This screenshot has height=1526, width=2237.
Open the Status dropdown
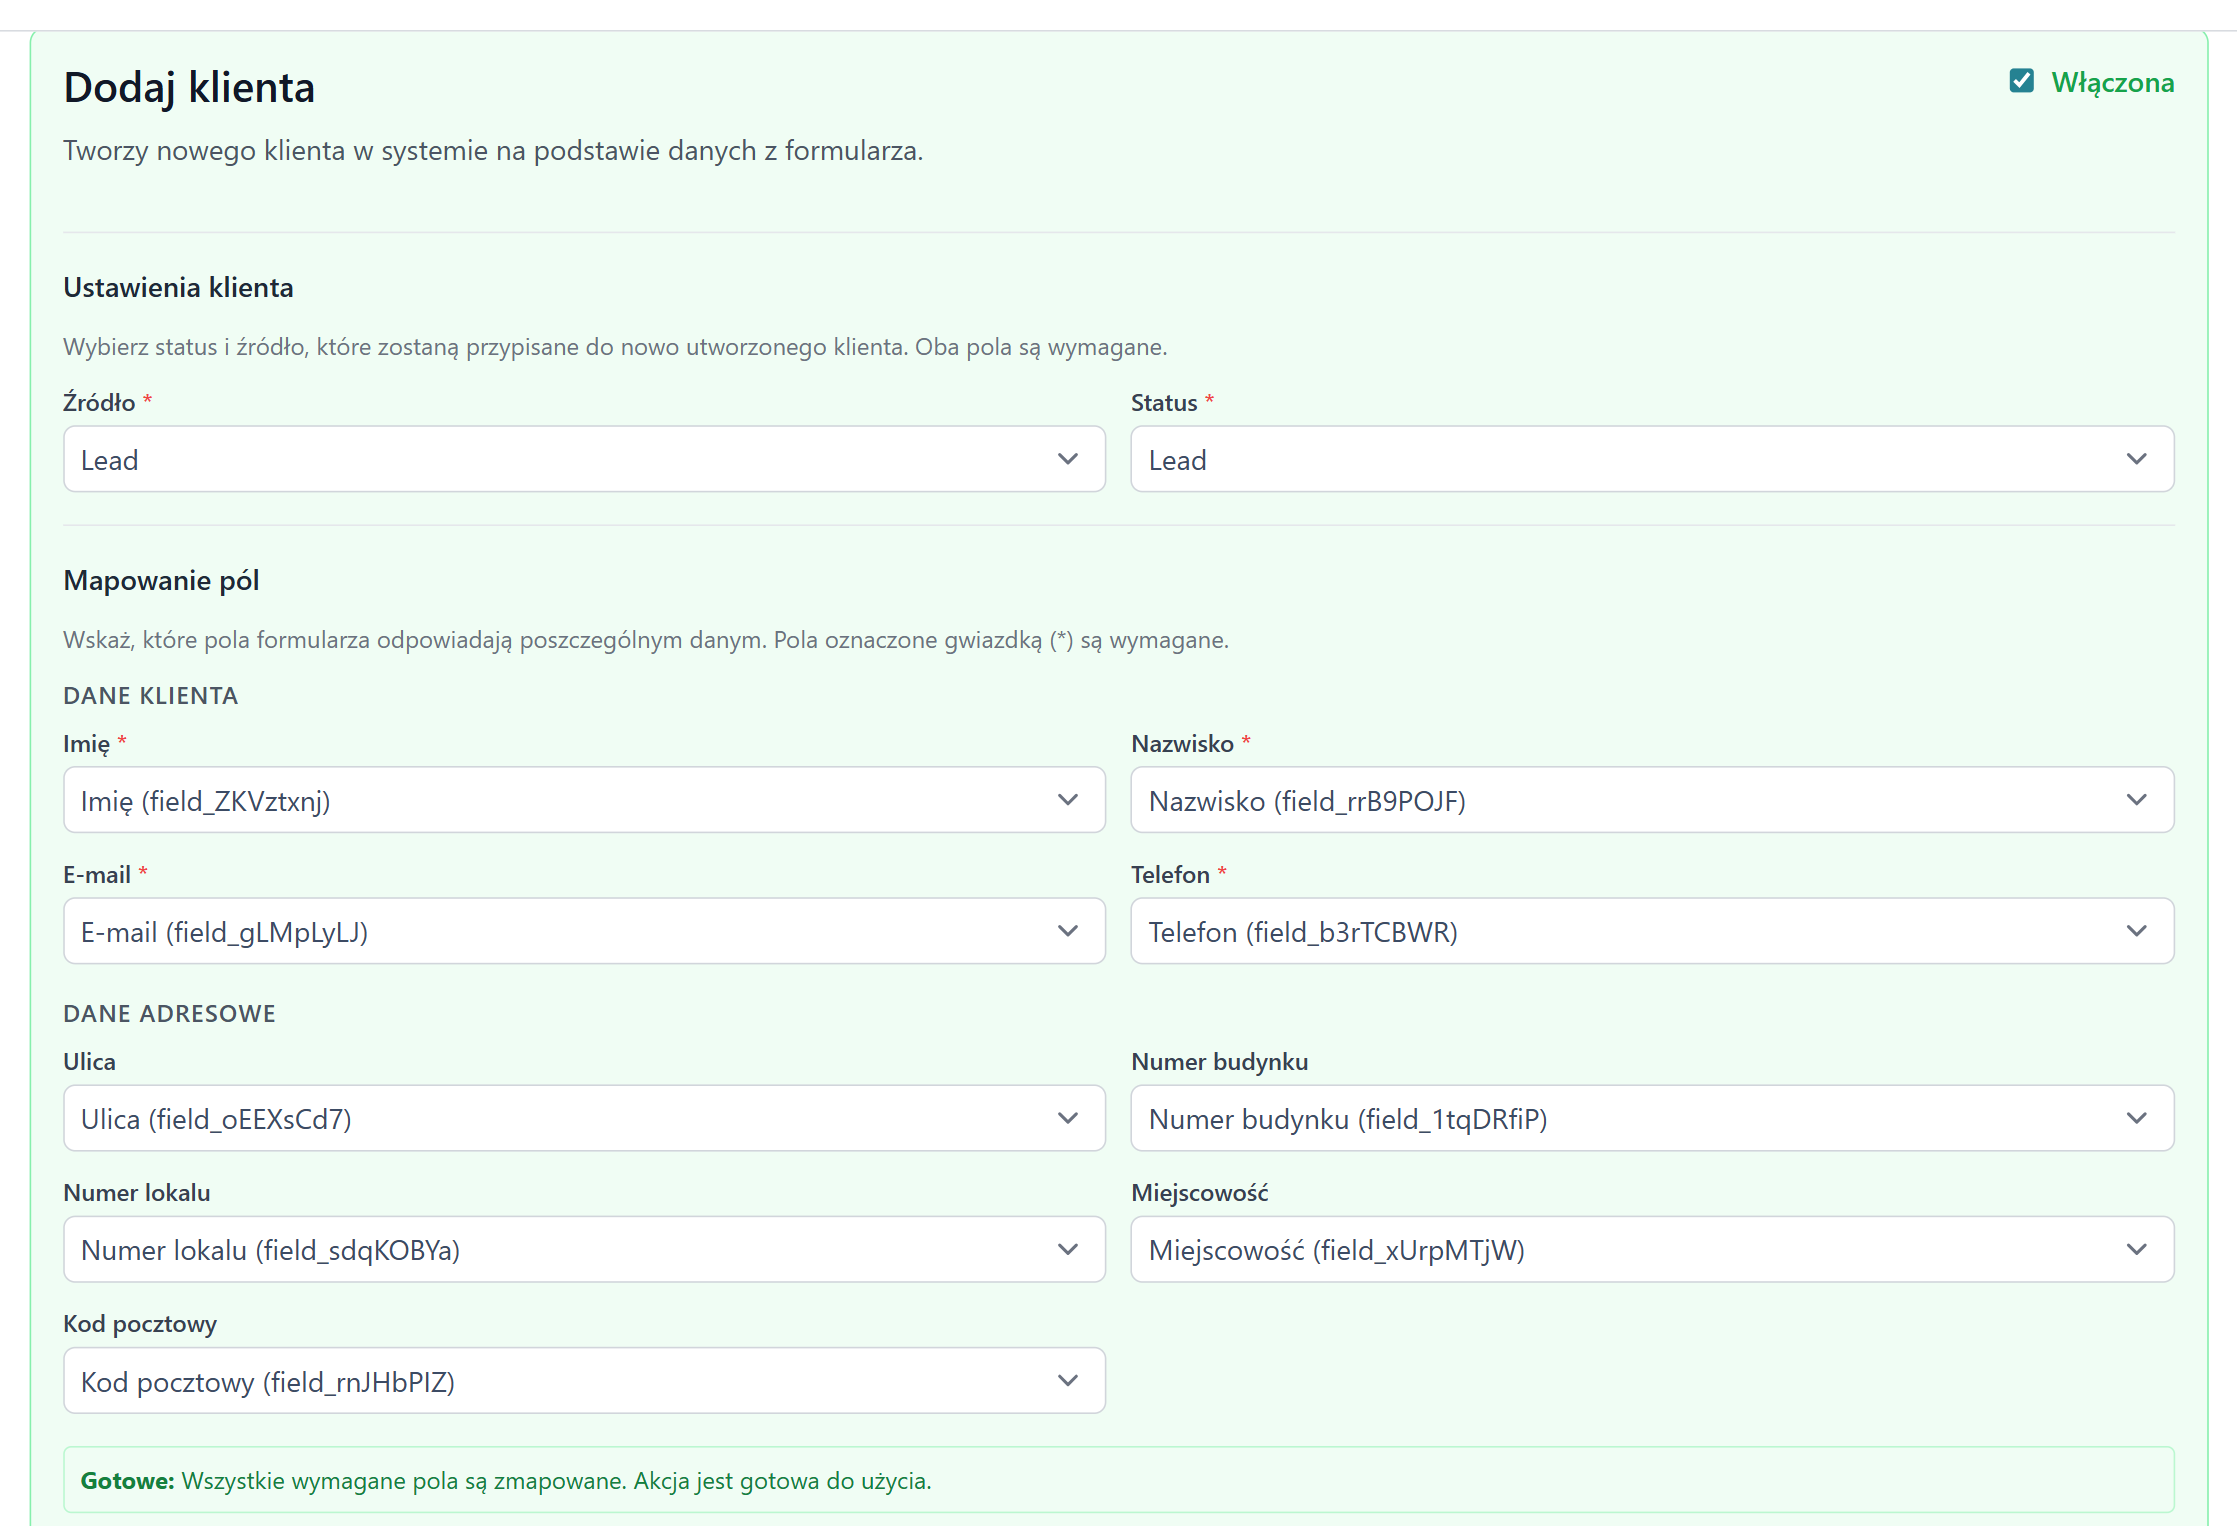(1651, 459)
